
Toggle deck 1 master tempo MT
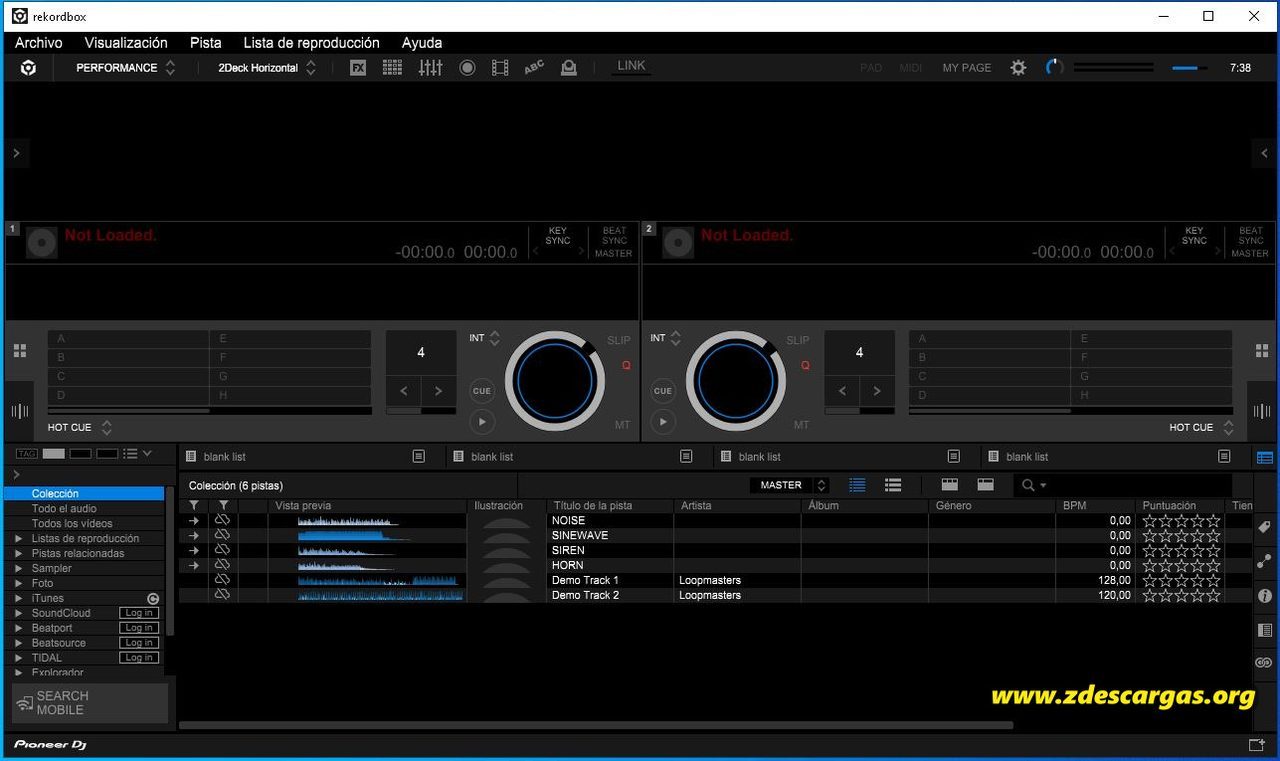(x=622, y=425)
